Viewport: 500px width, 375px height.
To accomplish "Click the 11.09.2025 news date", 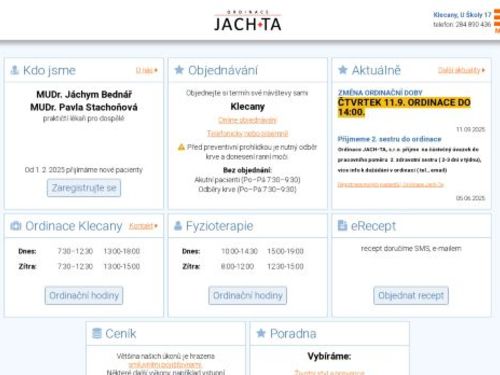I will (470, 129).
